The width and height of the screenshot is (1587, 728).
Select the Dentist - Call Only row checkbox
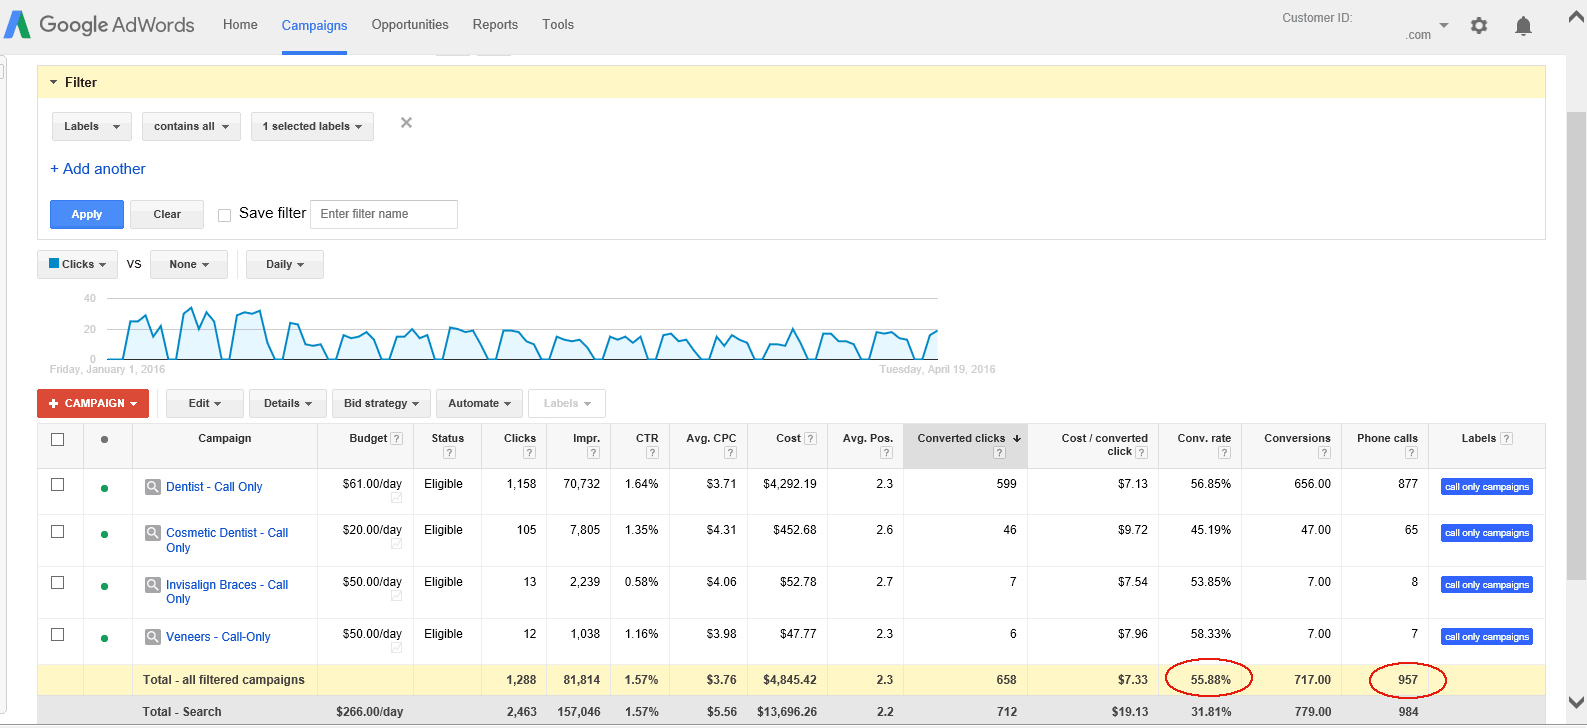point(58,485)
